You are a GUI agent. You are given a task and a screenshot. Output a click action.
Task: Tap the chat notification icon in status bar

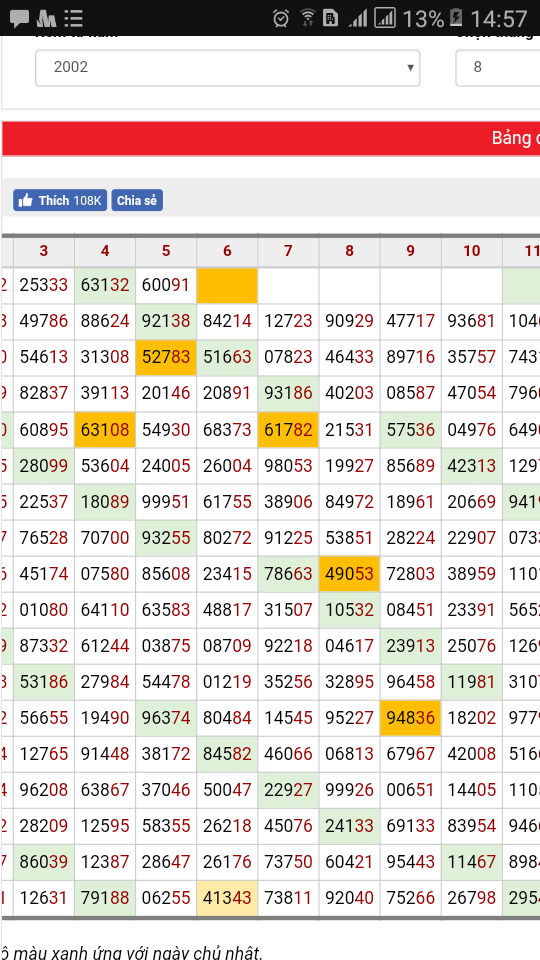click(x=19, y=19)
